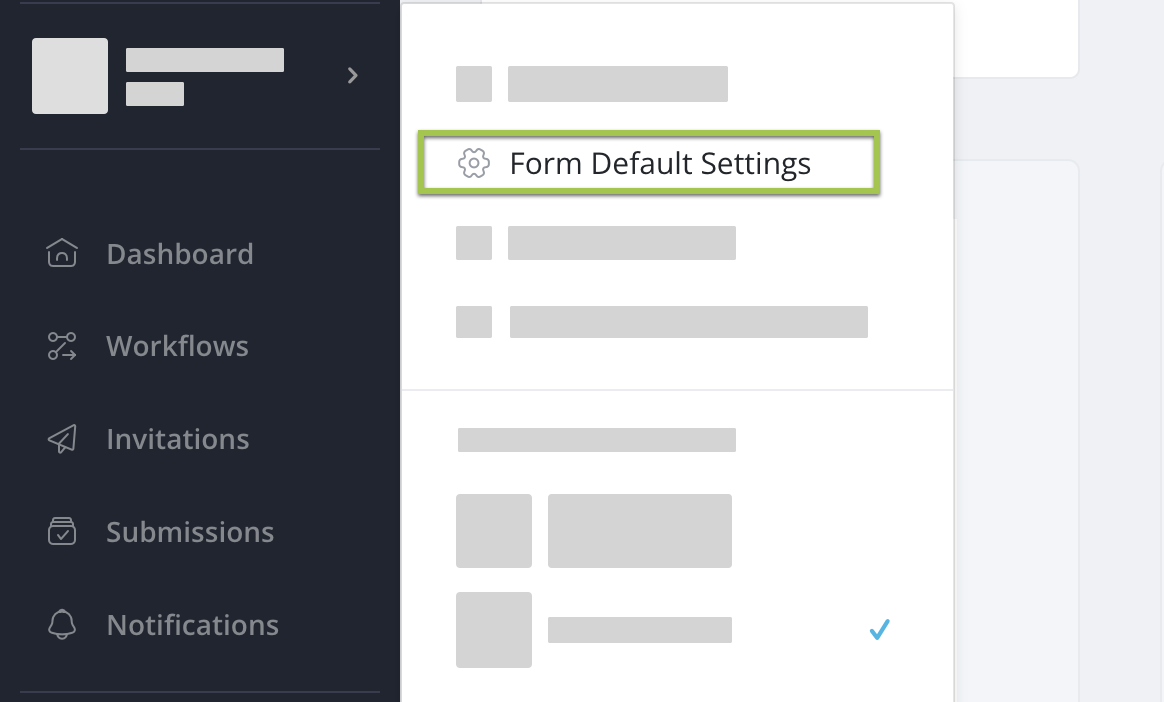Choose the blurred menu item above Form Default Settings
This screenshot has width=1164, height=702.
click(617, 84)
